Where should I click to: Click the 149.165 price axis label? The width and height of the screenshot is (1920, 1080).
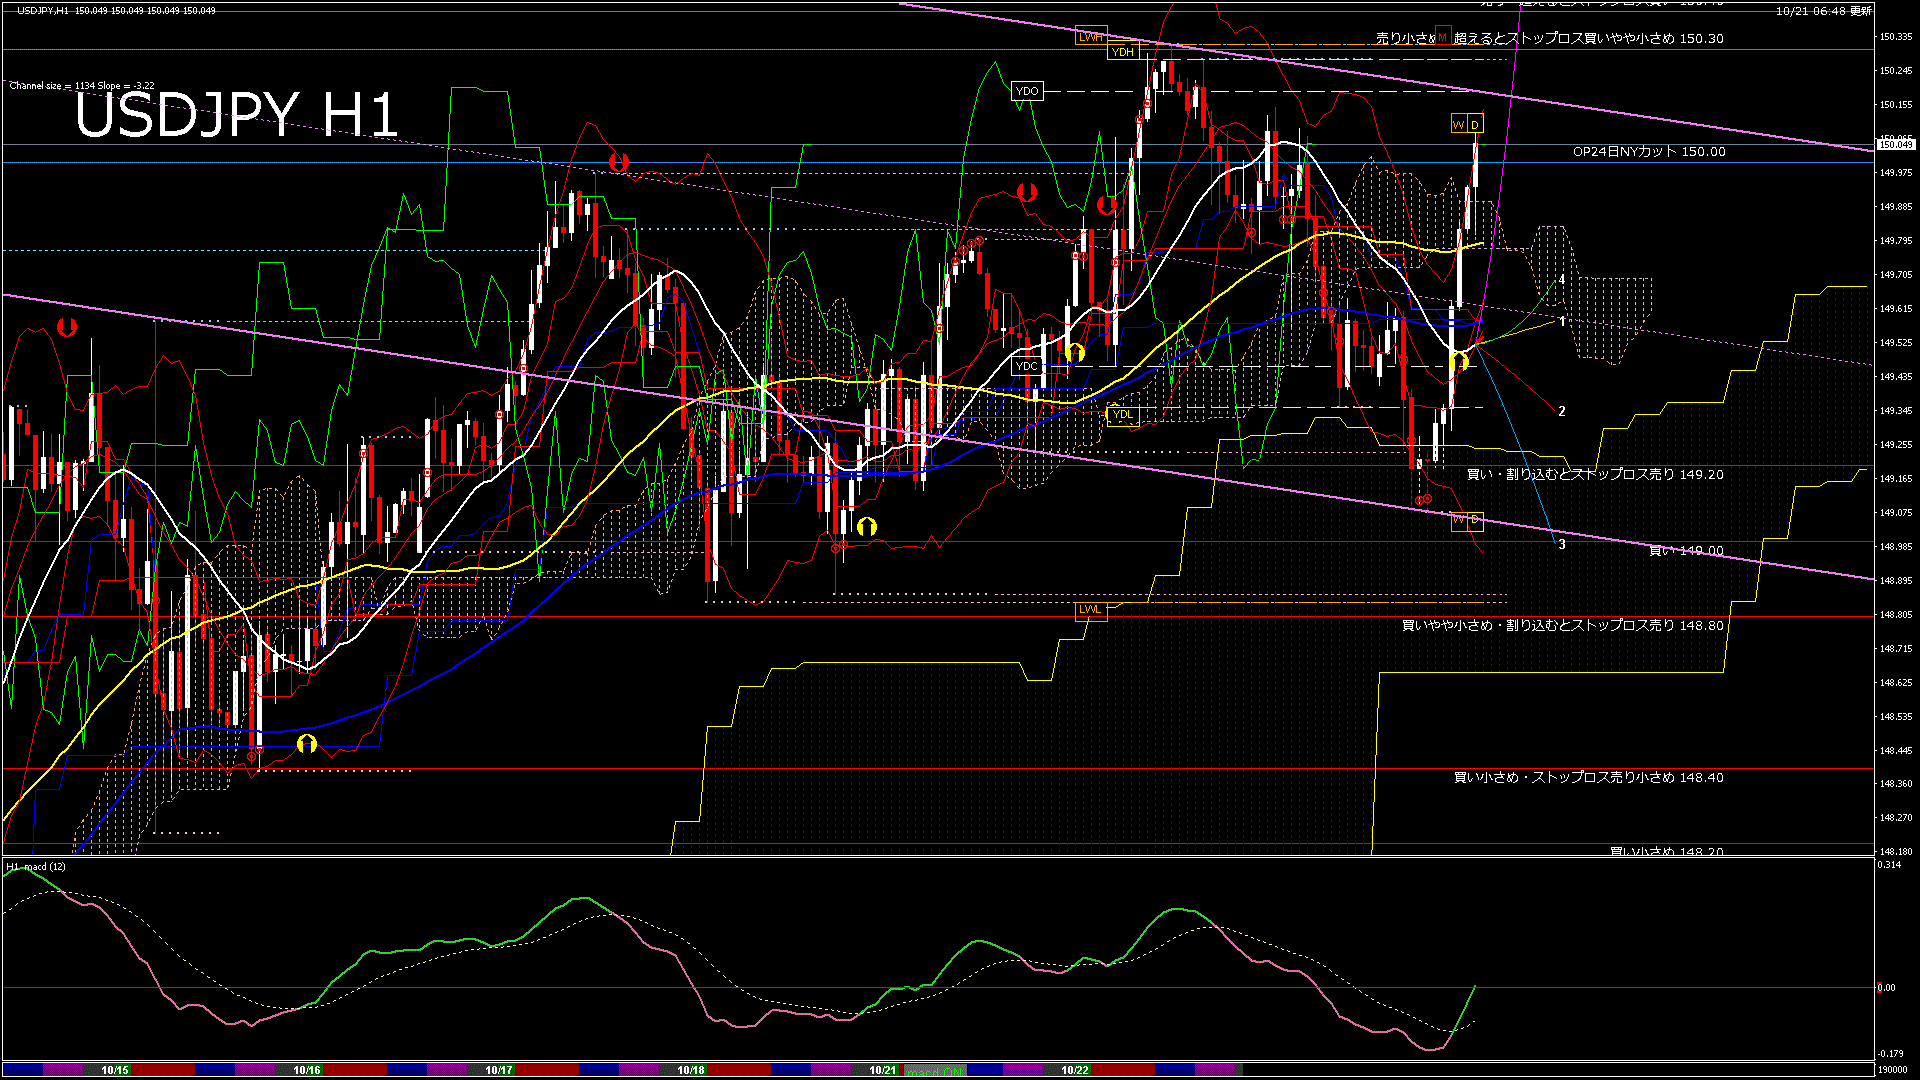click(1896, 479)
